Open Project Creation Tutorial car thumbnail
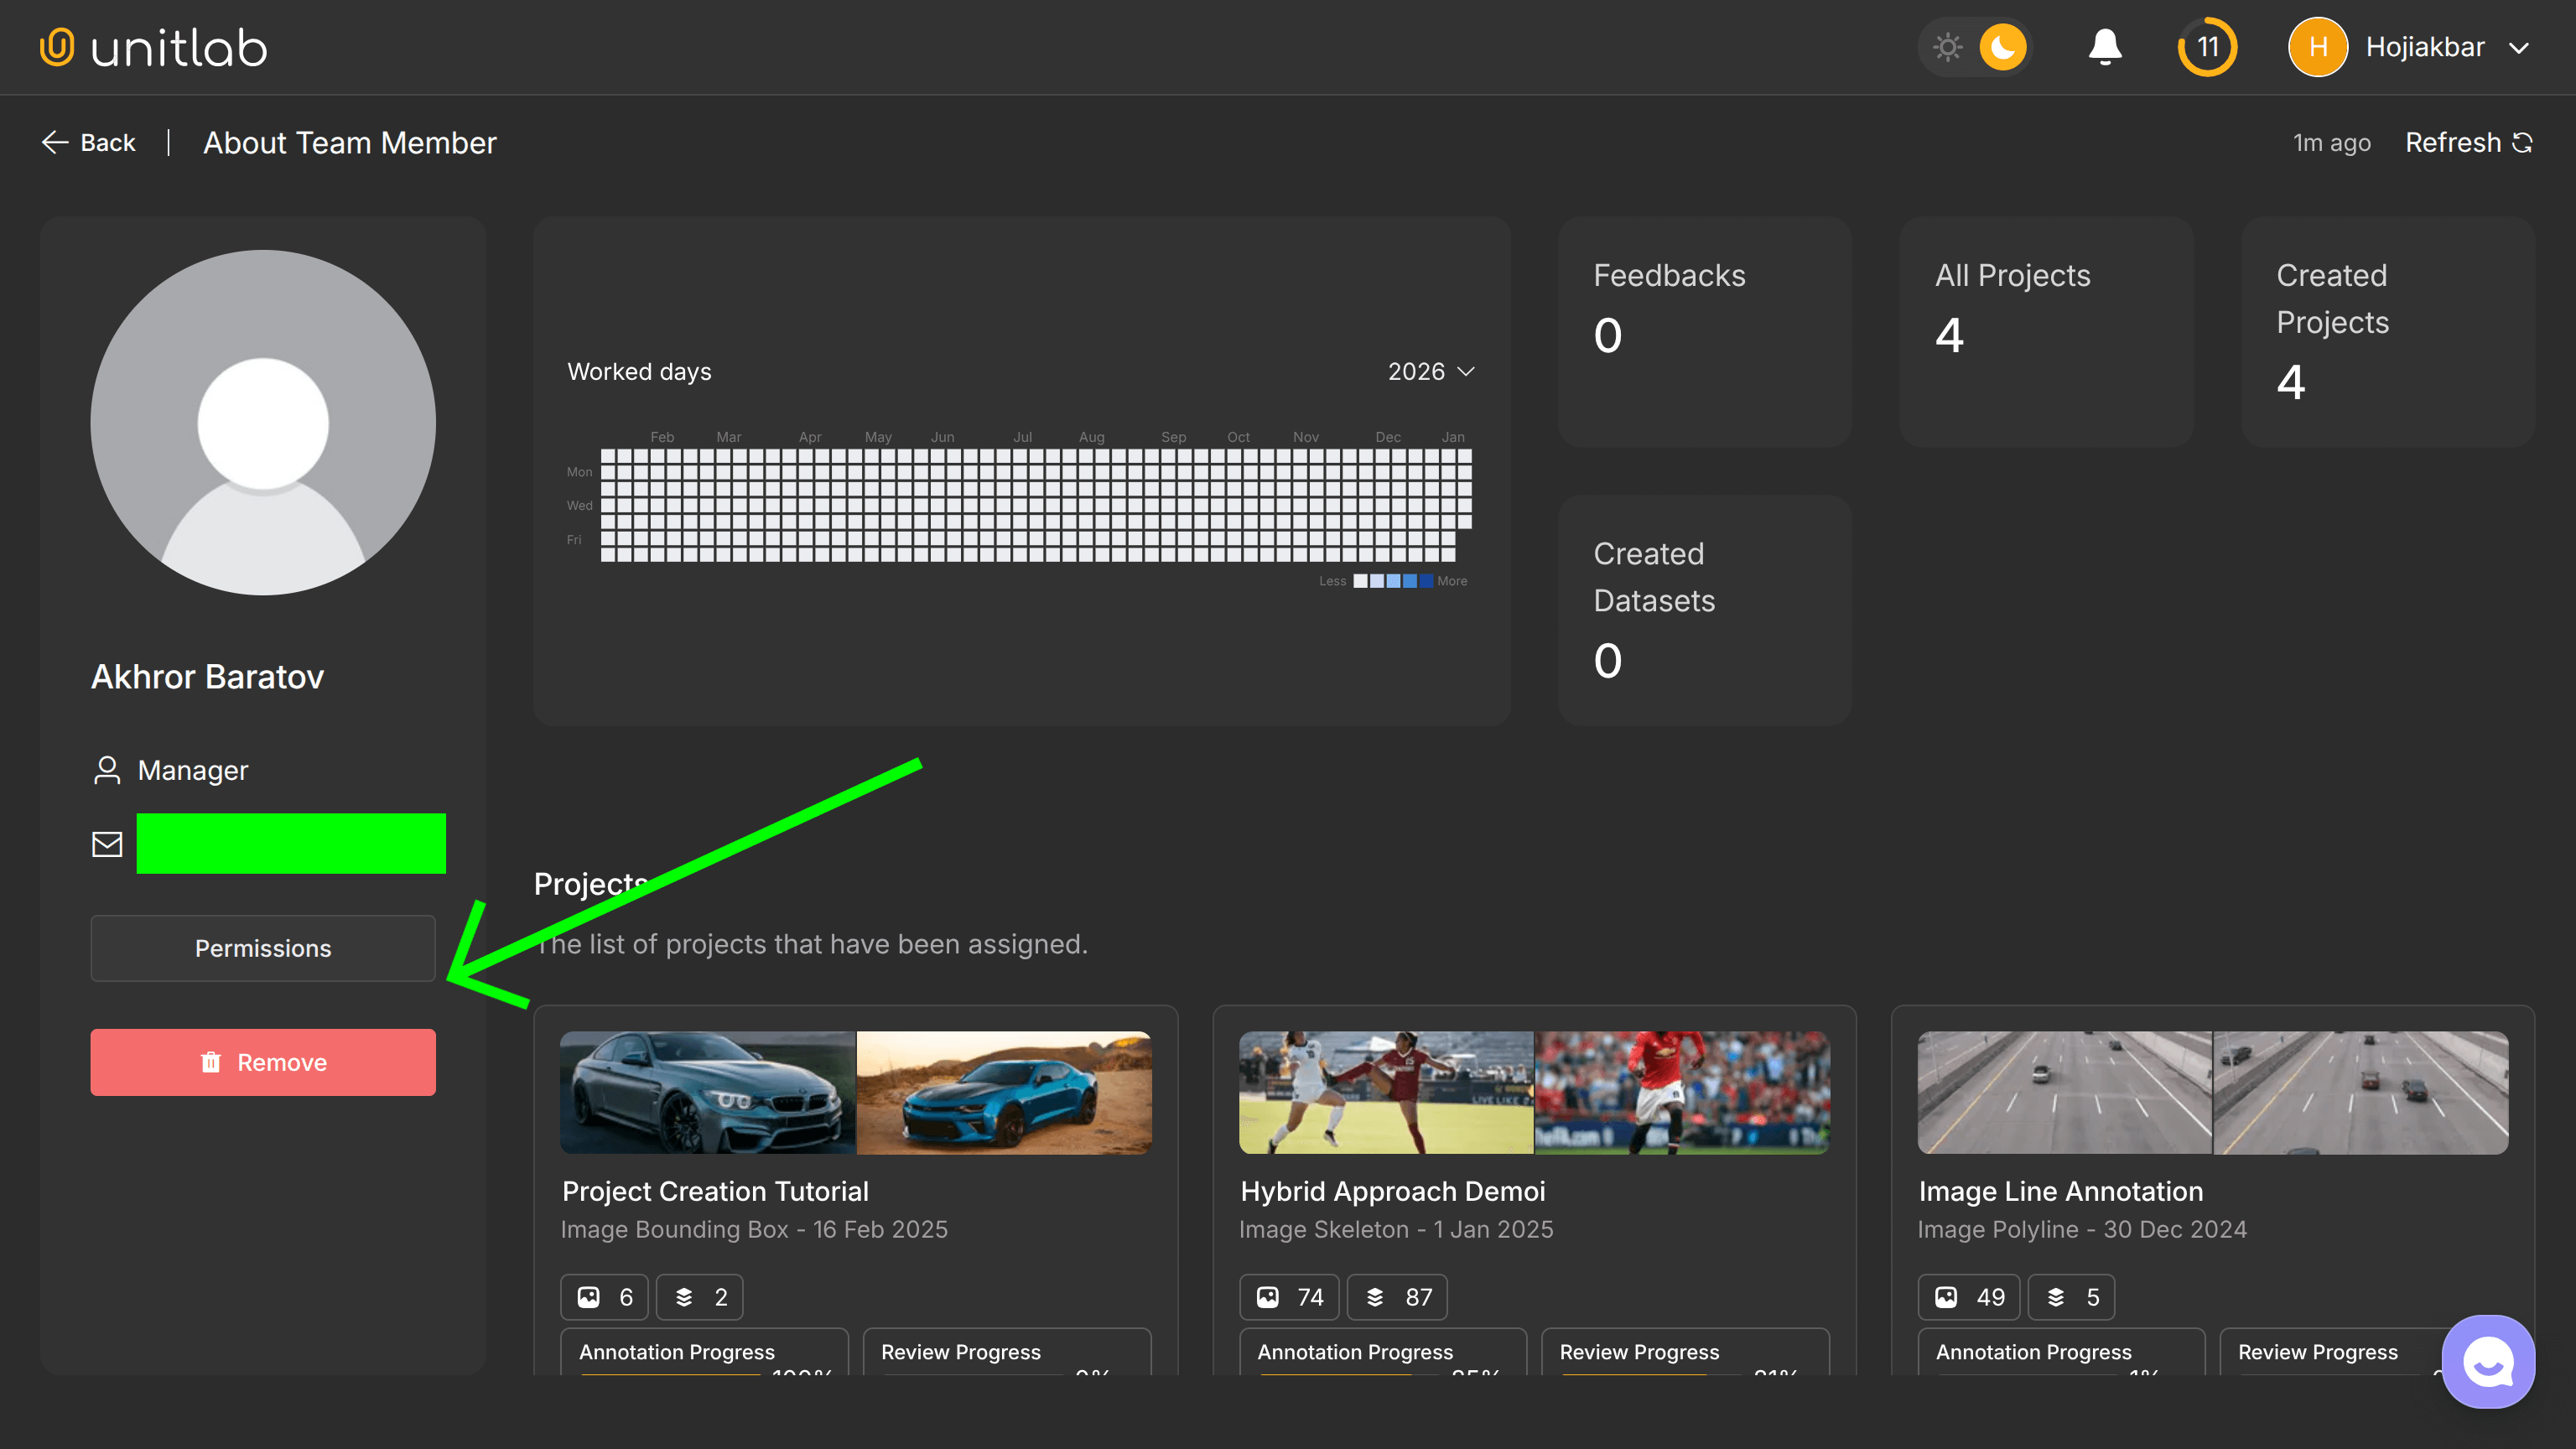The image size is (2576, 1449). [x=855, y=1093]
